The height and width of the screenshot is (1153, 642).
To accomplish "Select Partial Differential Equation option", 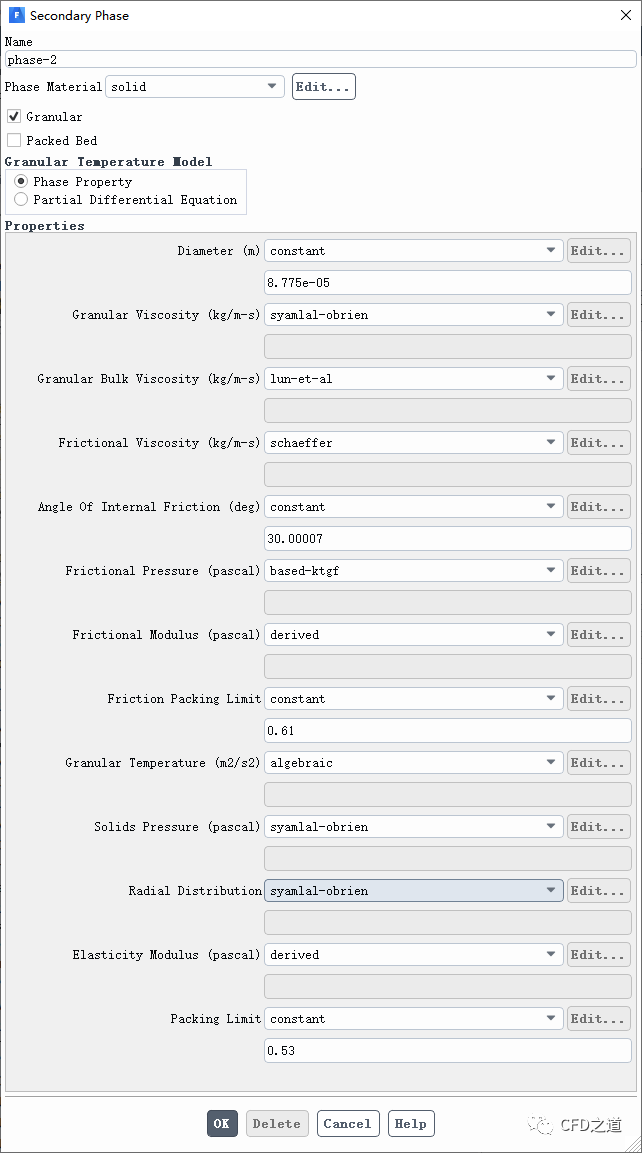I will point(21,200).
